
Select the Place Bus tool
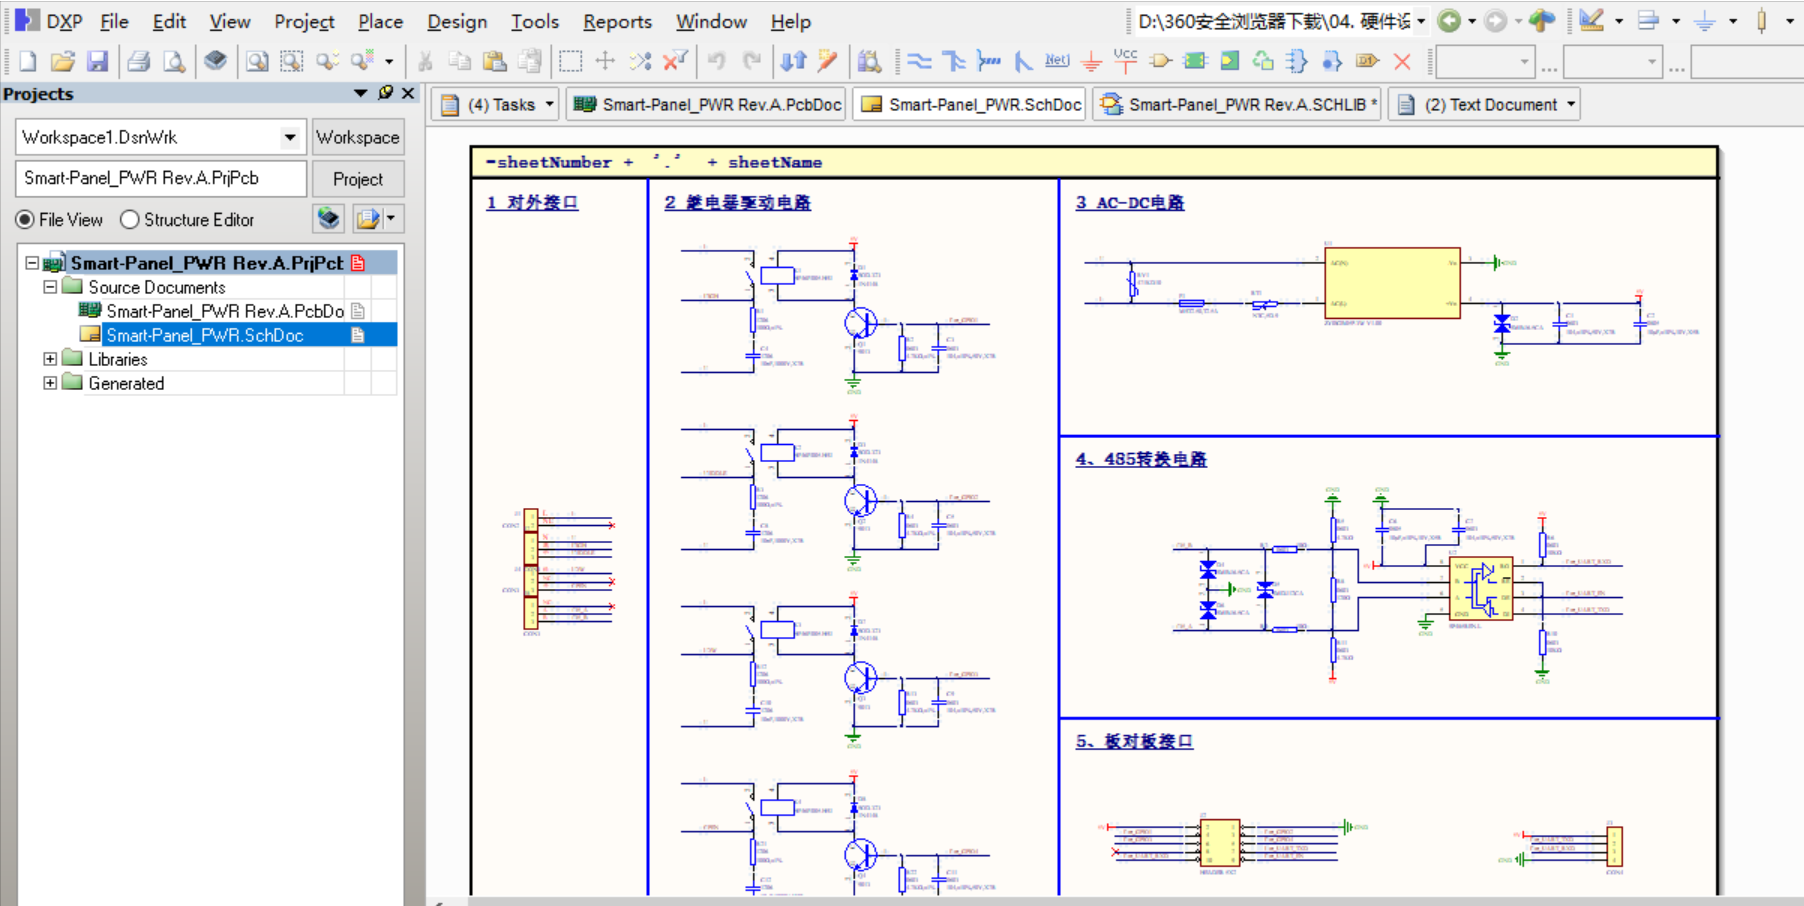tap(954, 62)
